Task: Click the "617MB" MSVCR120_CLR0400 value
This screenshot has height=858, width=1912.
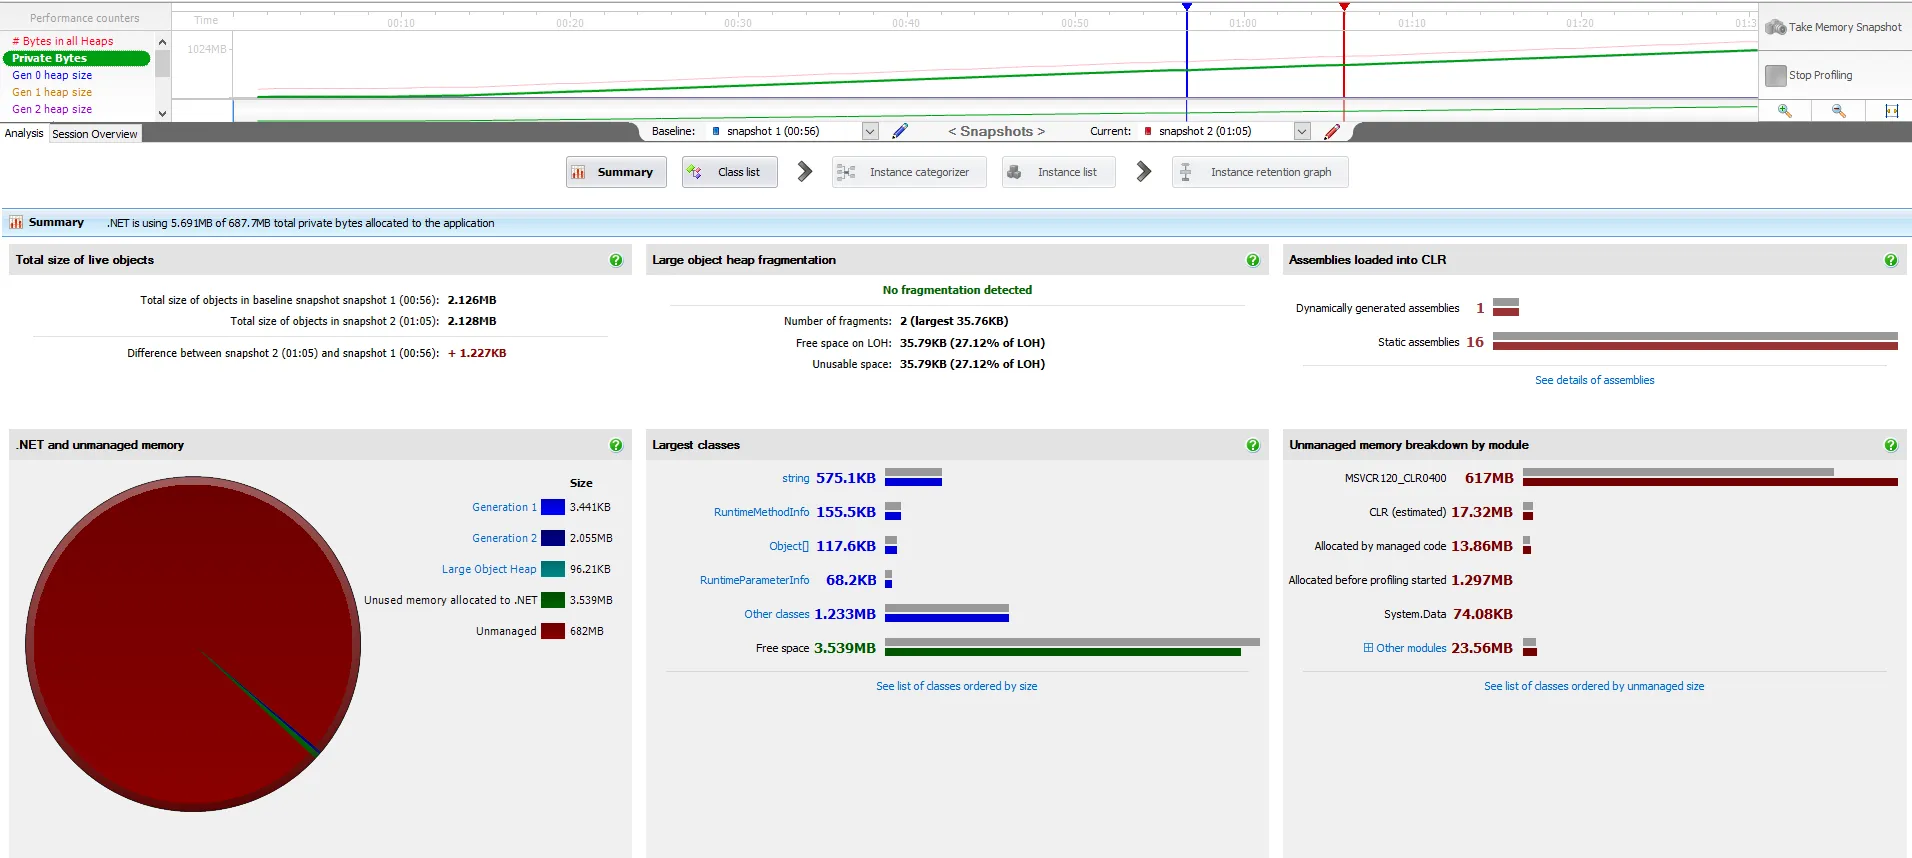Action: tap(1489, 478)
